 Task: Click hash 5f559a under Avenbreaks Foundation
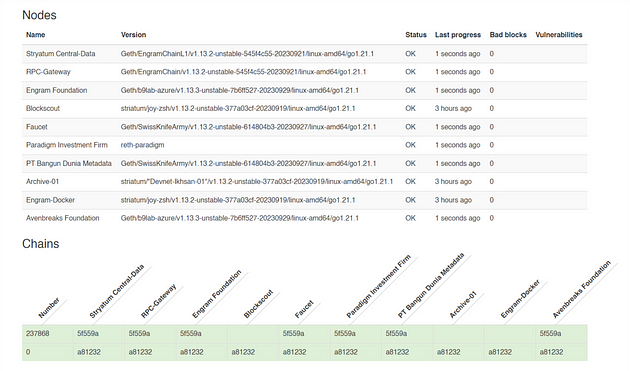click(x=550, y=334)
